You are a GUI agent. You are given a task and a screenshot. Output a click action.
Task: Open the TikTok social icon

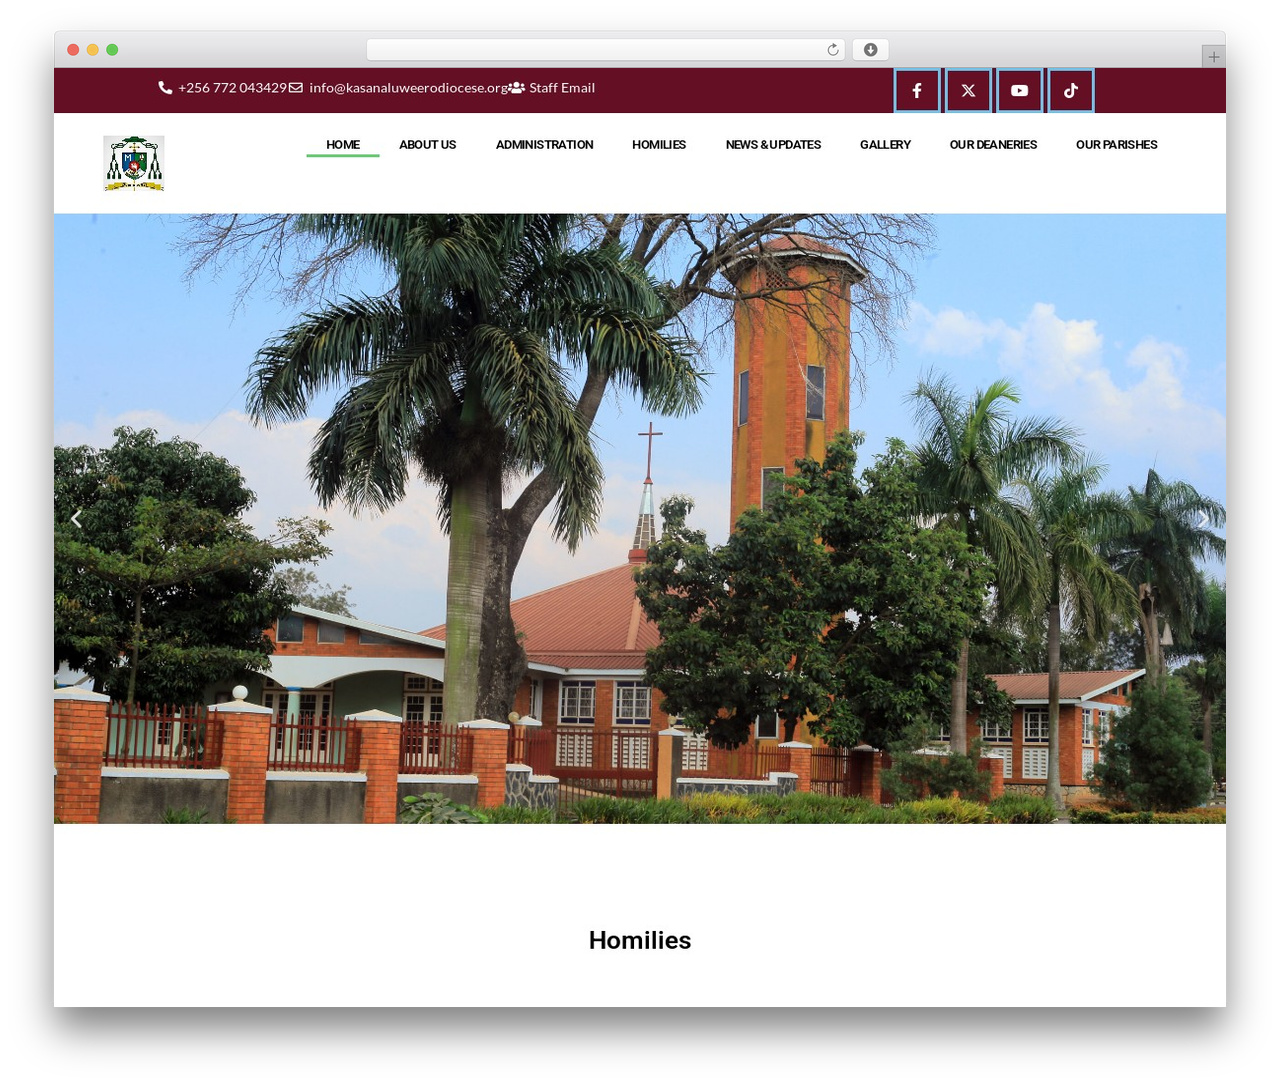pos(1071,91)
